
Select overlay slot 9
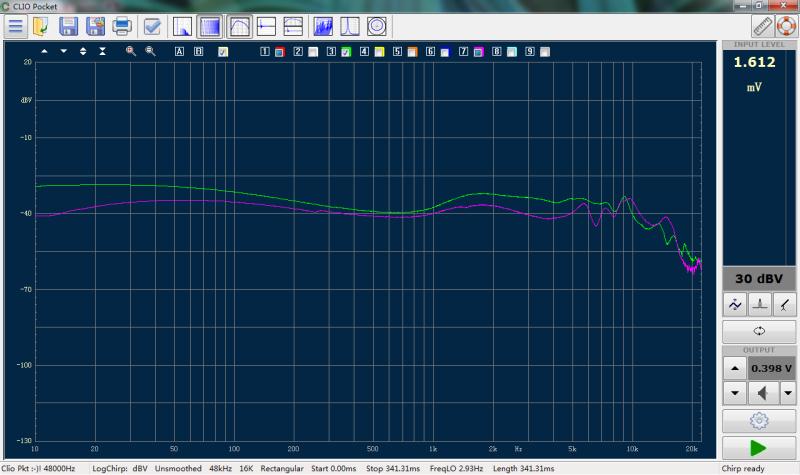click(x=530, y=52)
